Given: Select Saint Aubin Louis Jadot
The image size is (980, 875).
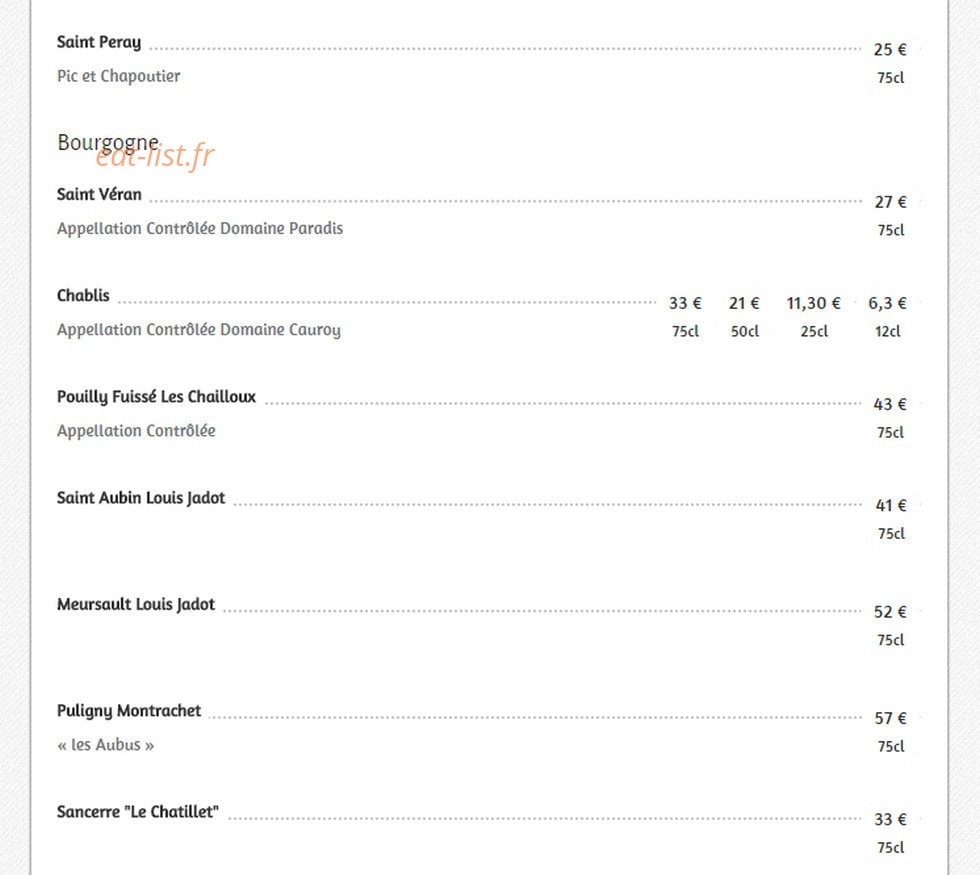Looking at the screenshot, I should pyautogui.click(x=141, y=498).
